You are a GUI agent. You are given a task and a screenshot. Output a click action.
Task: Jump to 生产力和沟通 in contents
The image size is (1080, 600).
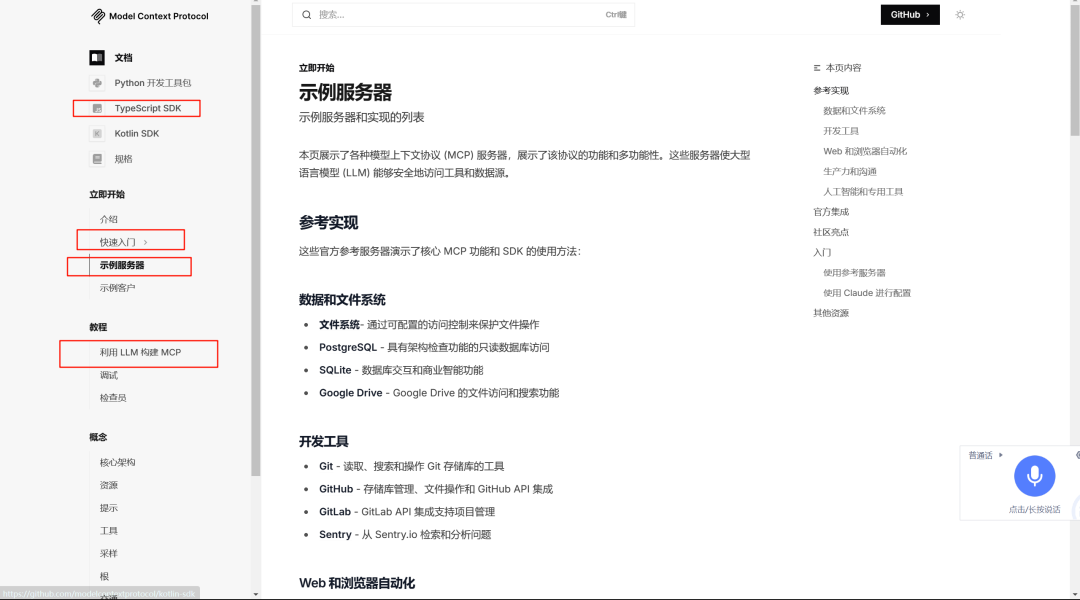(850, 172)
